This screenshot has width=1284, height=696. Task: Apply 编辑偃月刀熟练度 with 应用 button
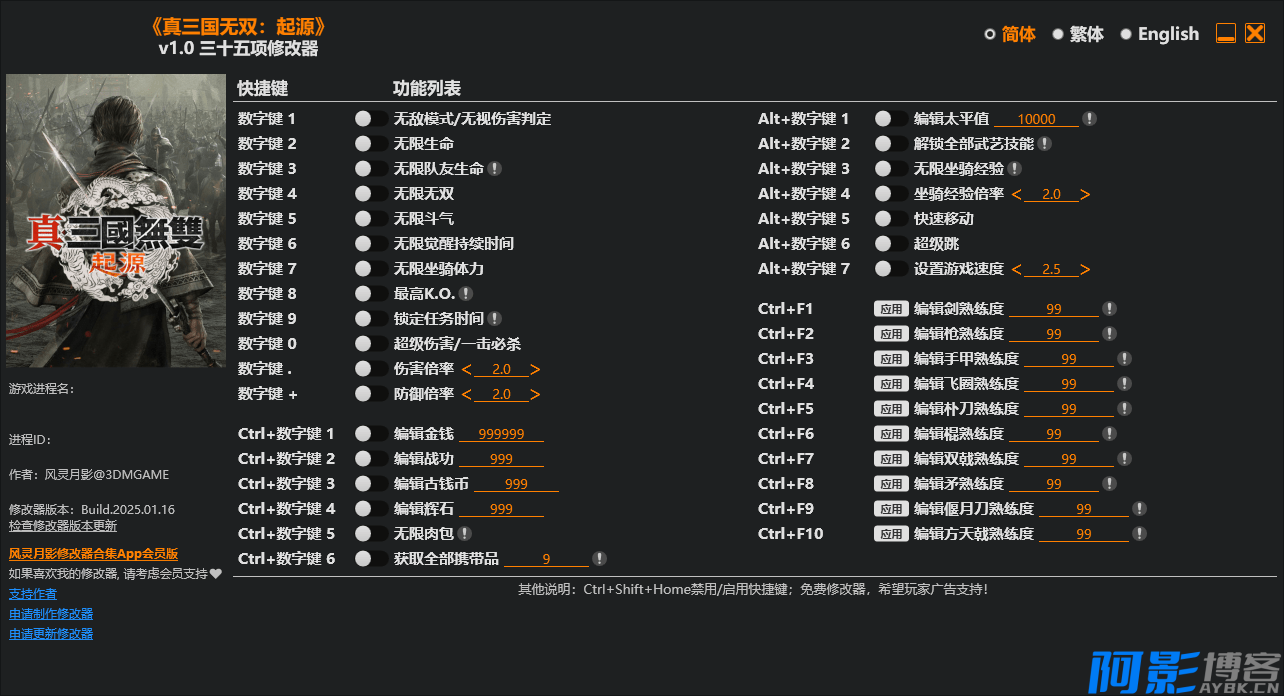(891, 509)
